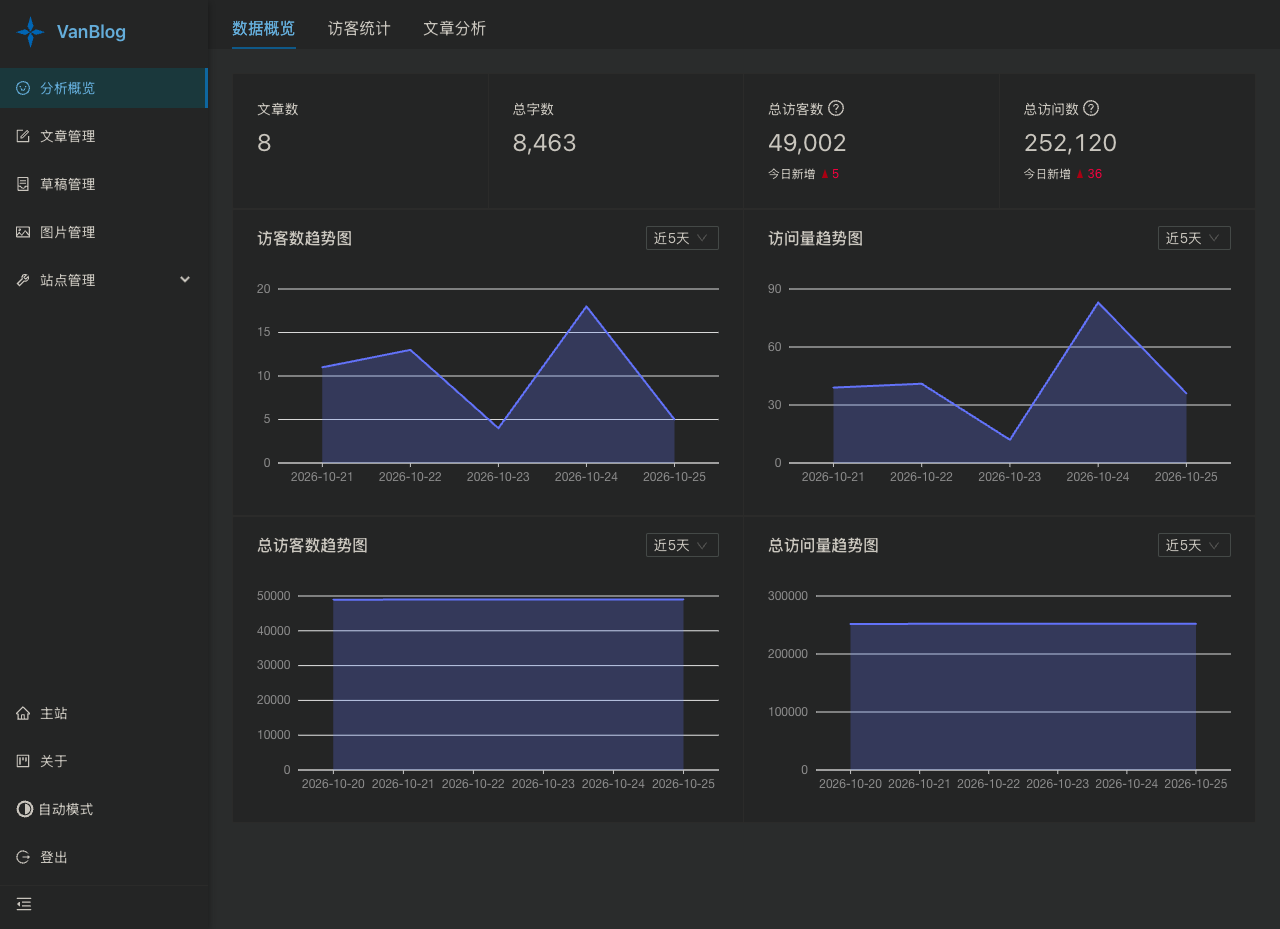Click the 2026-10-24 peak point on 访客数趋势图
1280x929 pixels.
click(586, 306)
